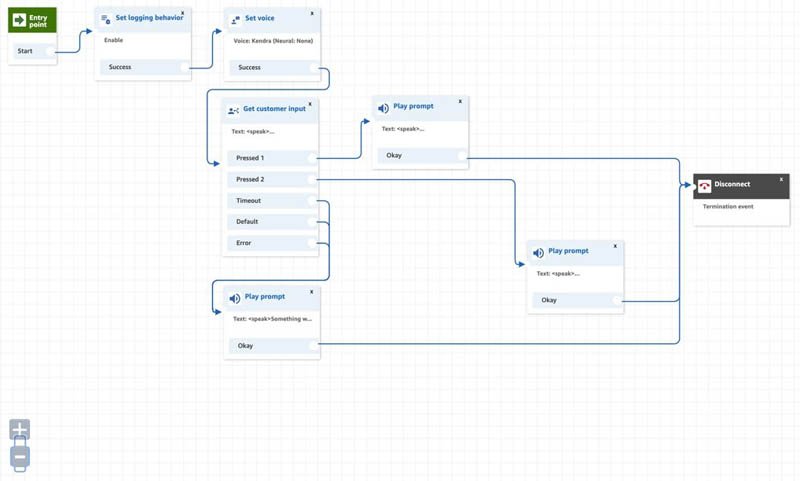Click the 'Termination event' text
This screenshot has height=481, width=800.
(728, 207)
